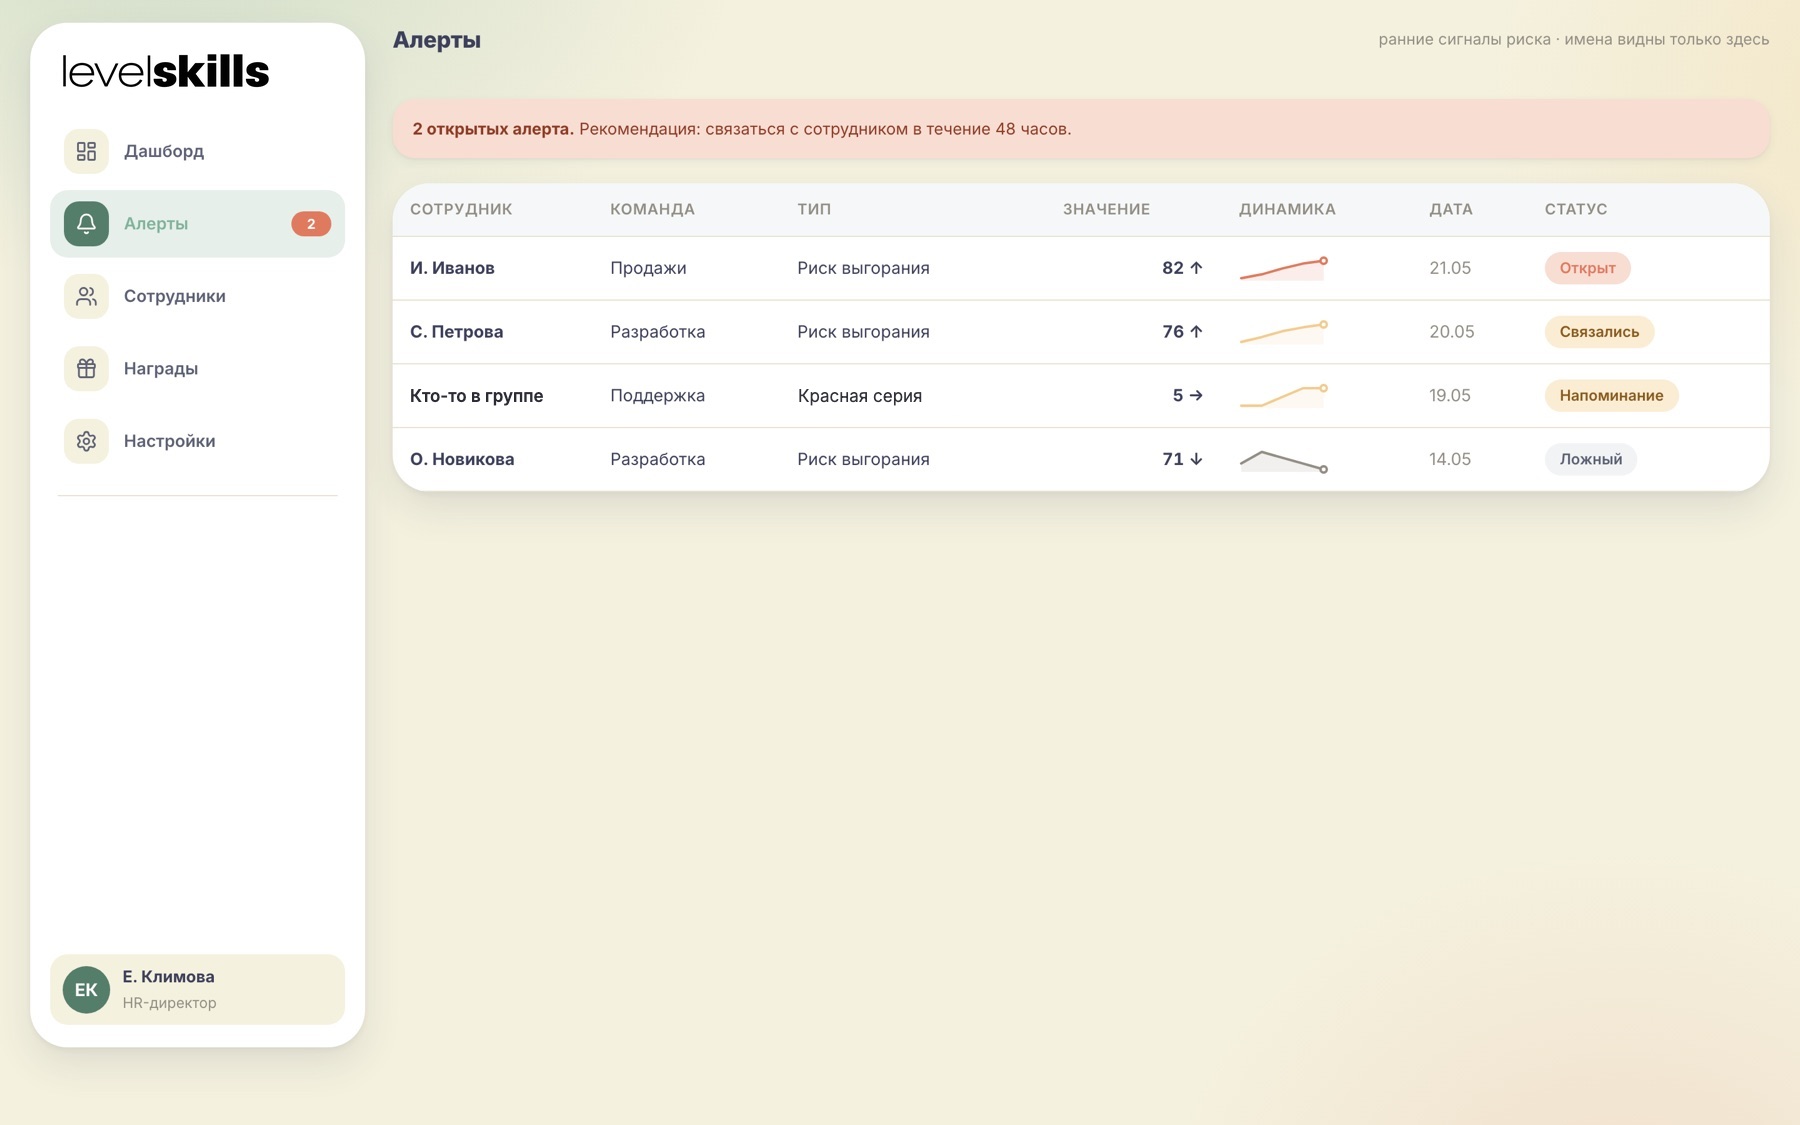The height and width of the screenshot is (1125, 1800).
Task: Sort by the Тип column header
Action: (814, 209)
